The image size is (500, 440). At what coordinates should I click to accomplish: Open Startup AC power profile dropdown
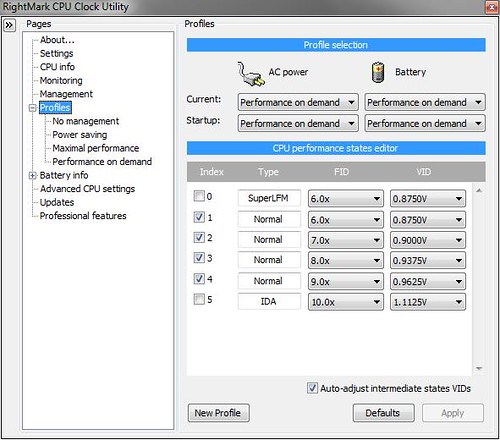tap(298, 124)
